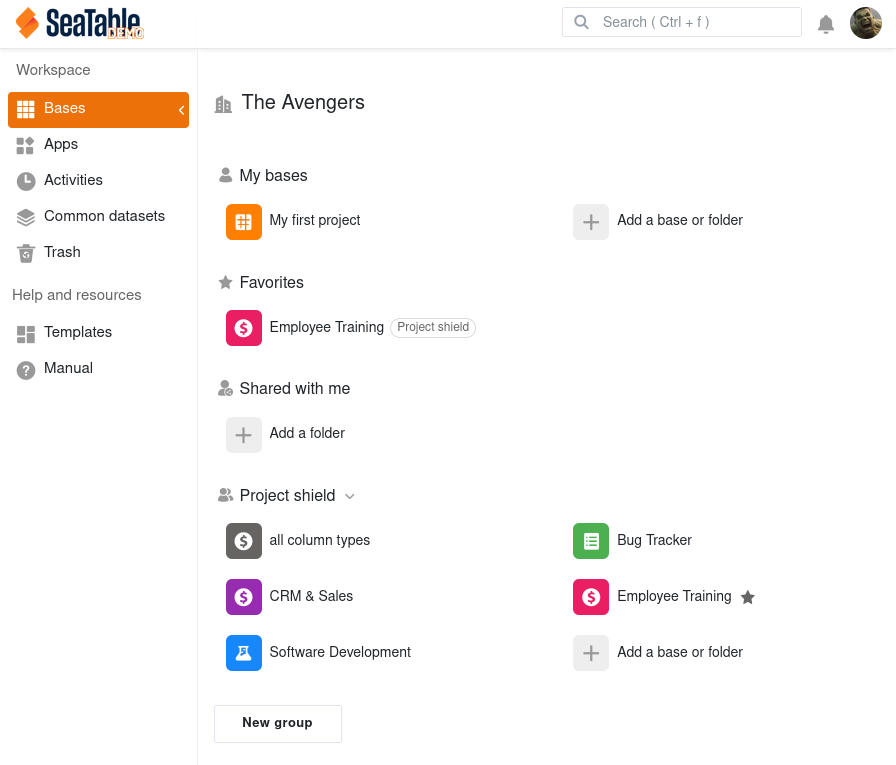Viewport: 896px width, 765px height.
Task: Open the My first project base
Action: (316, 220)
